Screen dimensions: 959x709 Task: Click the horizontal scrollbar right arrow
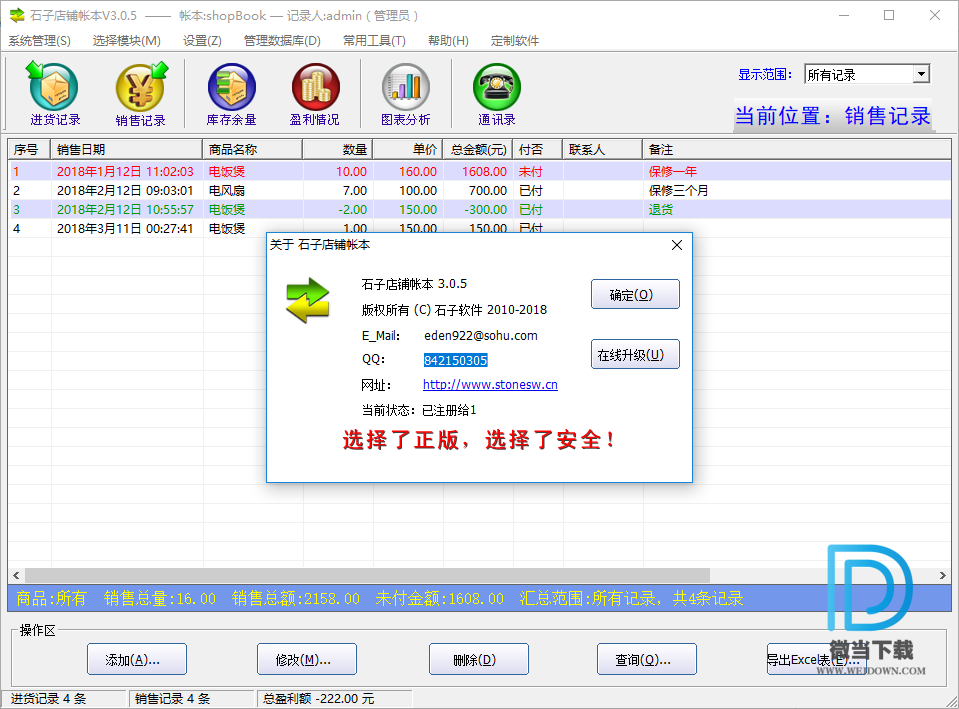click(x=942, y=575)
